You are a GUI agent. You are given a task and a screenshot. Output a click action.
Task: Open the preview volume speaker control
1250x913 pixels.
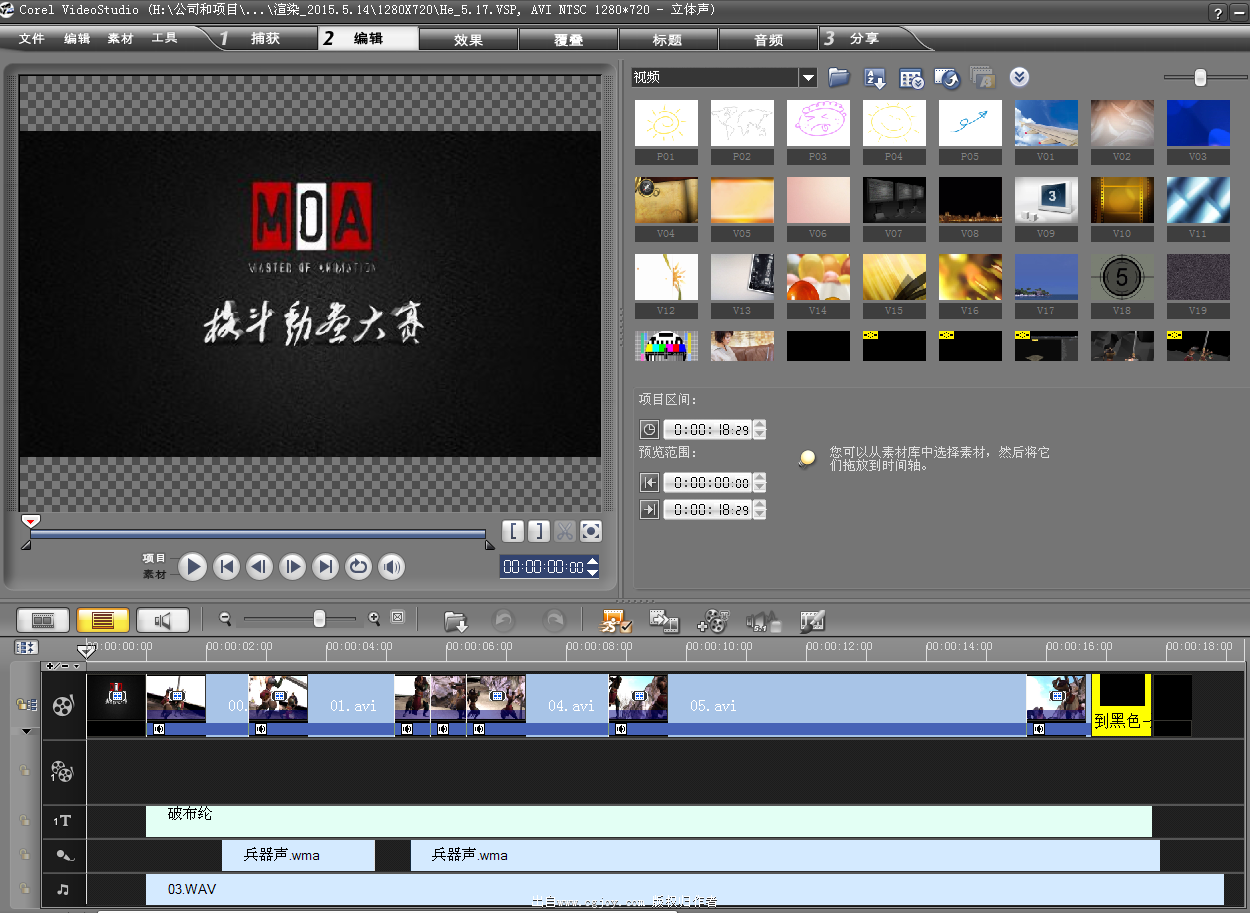coord(392,567)
